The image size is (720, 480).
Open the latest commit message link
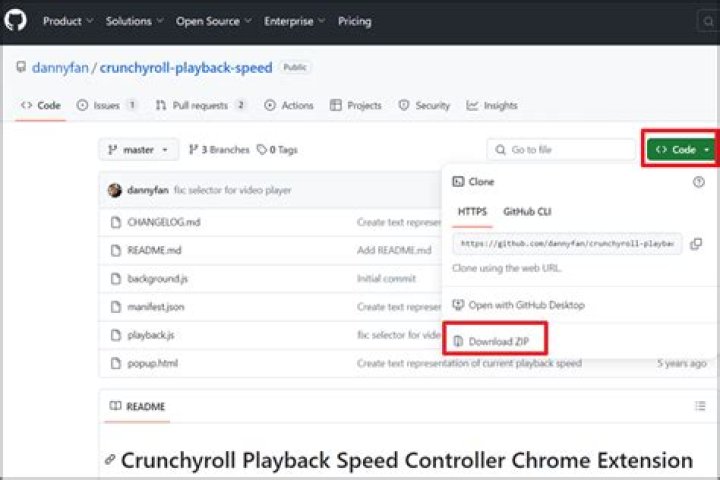point(232,190)
